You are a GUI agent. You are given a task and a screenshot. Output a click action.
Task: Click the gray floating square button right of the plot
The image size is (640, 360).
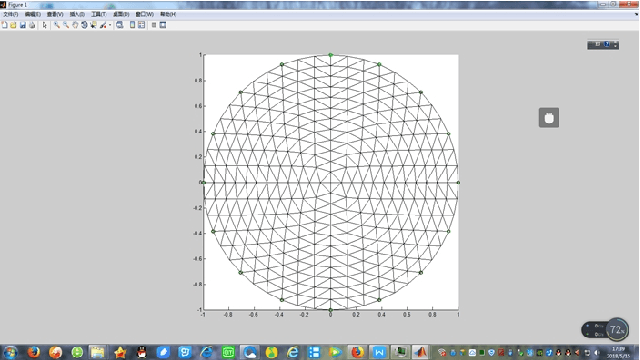(x=549, y=118)
